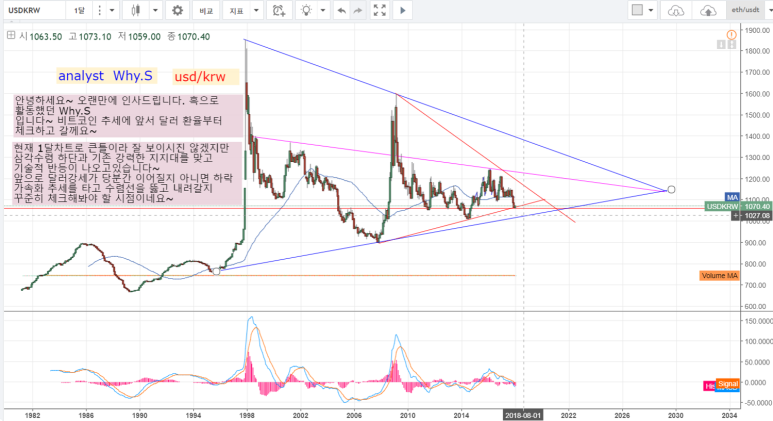Select the '안녕하세요' greeting text note
The image size is (773, 421).
click(x=128, y=115)
